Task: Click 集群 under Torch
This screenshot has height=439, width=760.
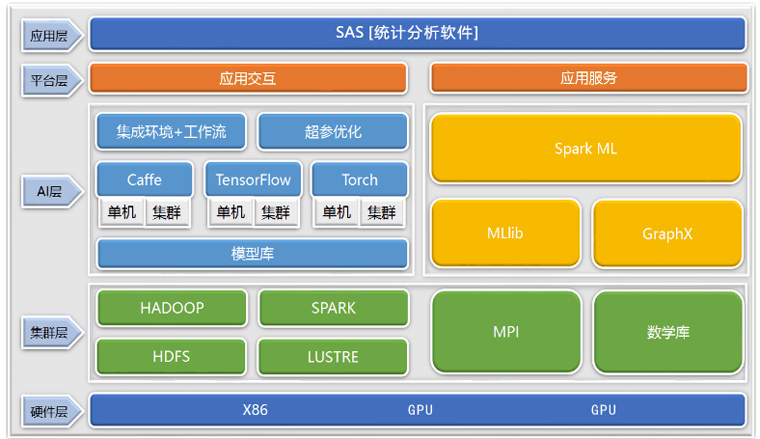Action: click(x=382, y=212)
